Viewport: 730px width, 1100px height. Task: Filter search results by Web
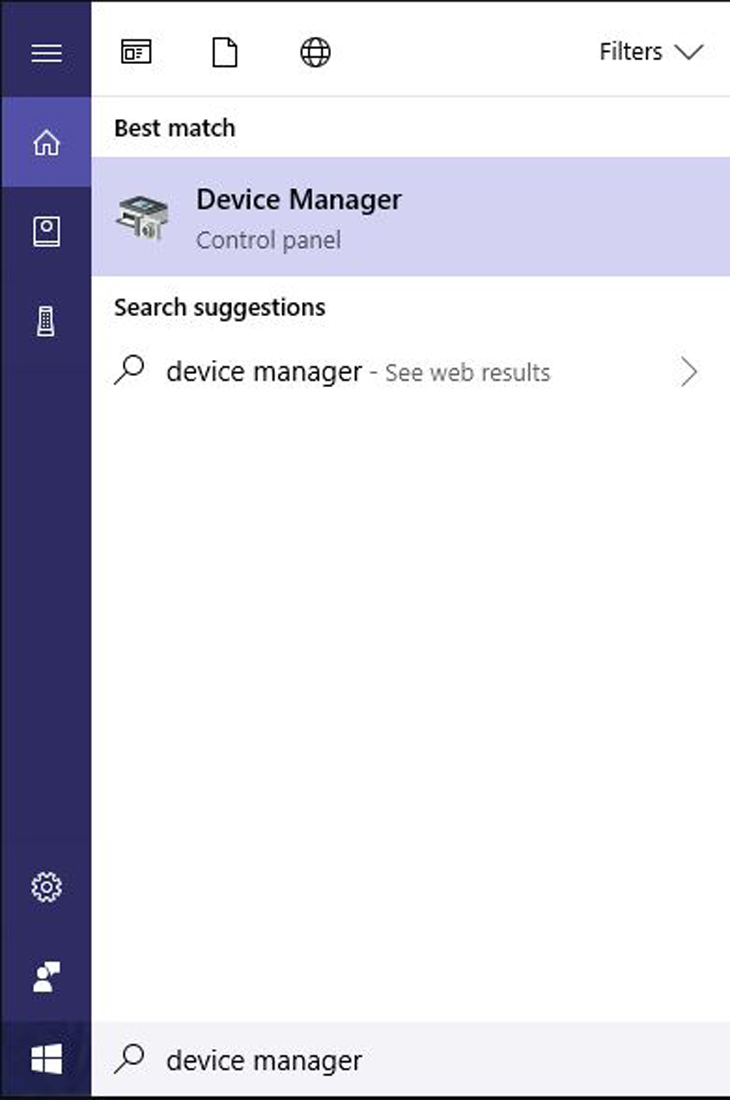click(315, 52)
